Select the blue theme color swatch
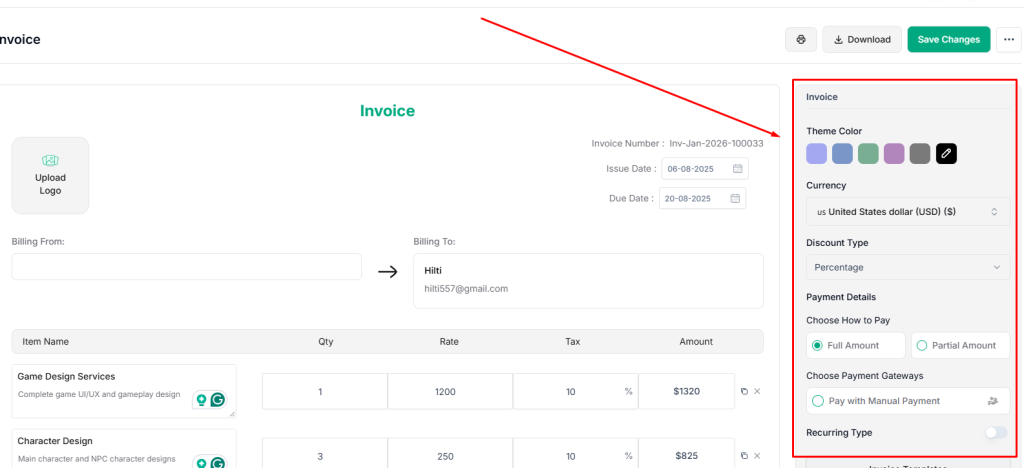 click(x=842, y=154)
